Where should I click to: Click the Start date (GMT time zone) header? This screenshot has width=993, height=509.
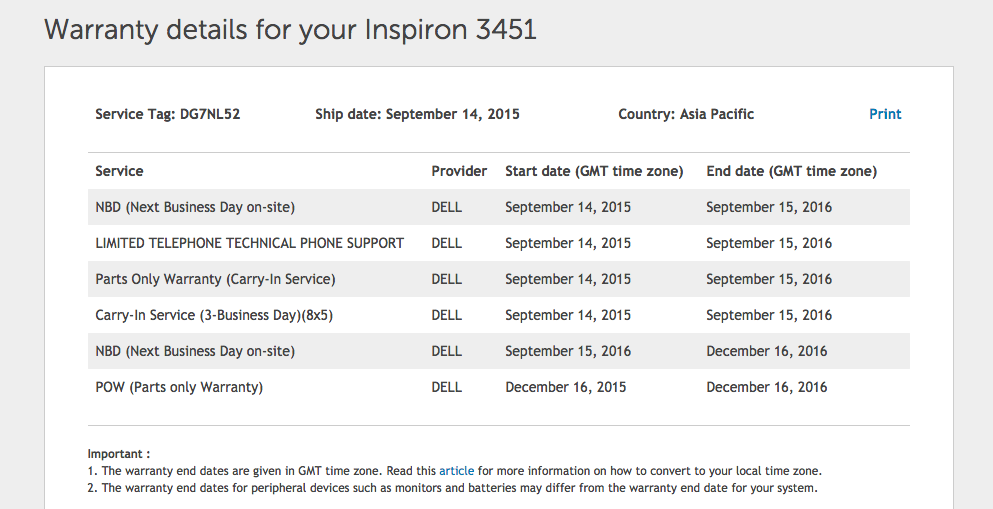click(x=594, y=171)
